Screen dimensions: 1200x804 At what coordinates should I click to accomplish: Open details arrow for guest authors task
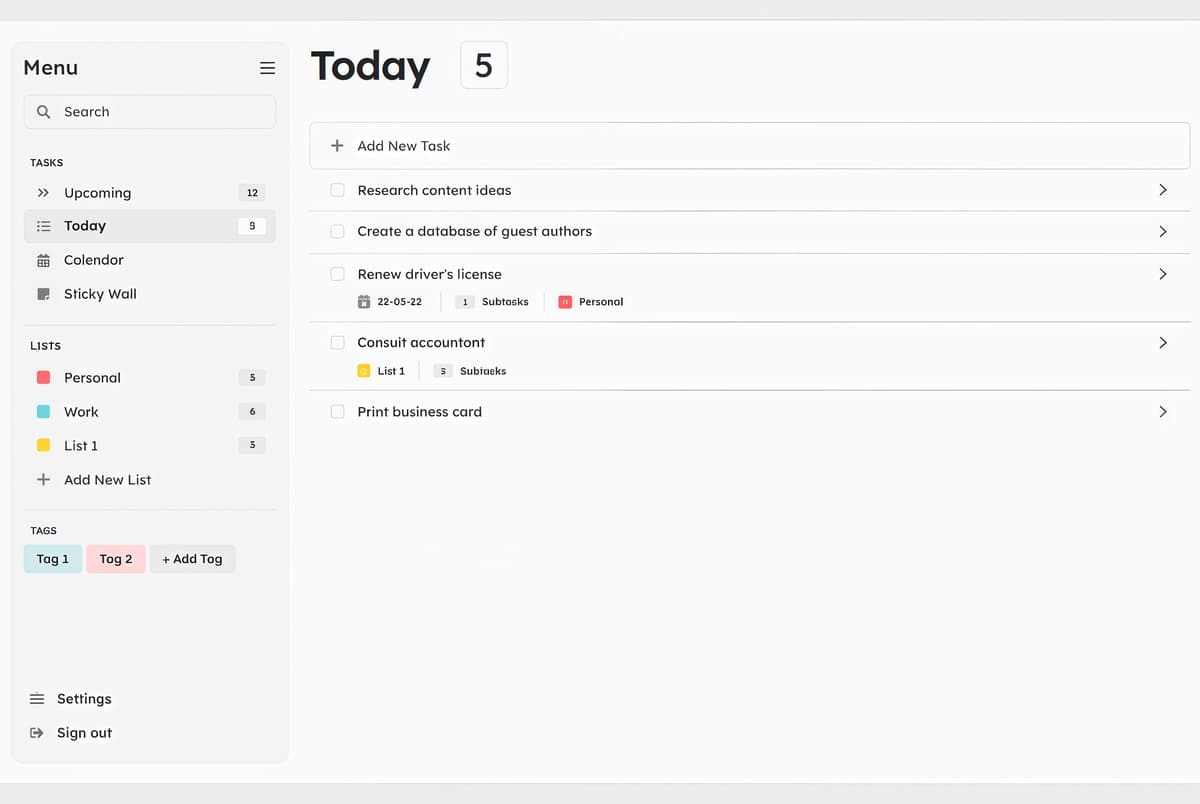1162,231
